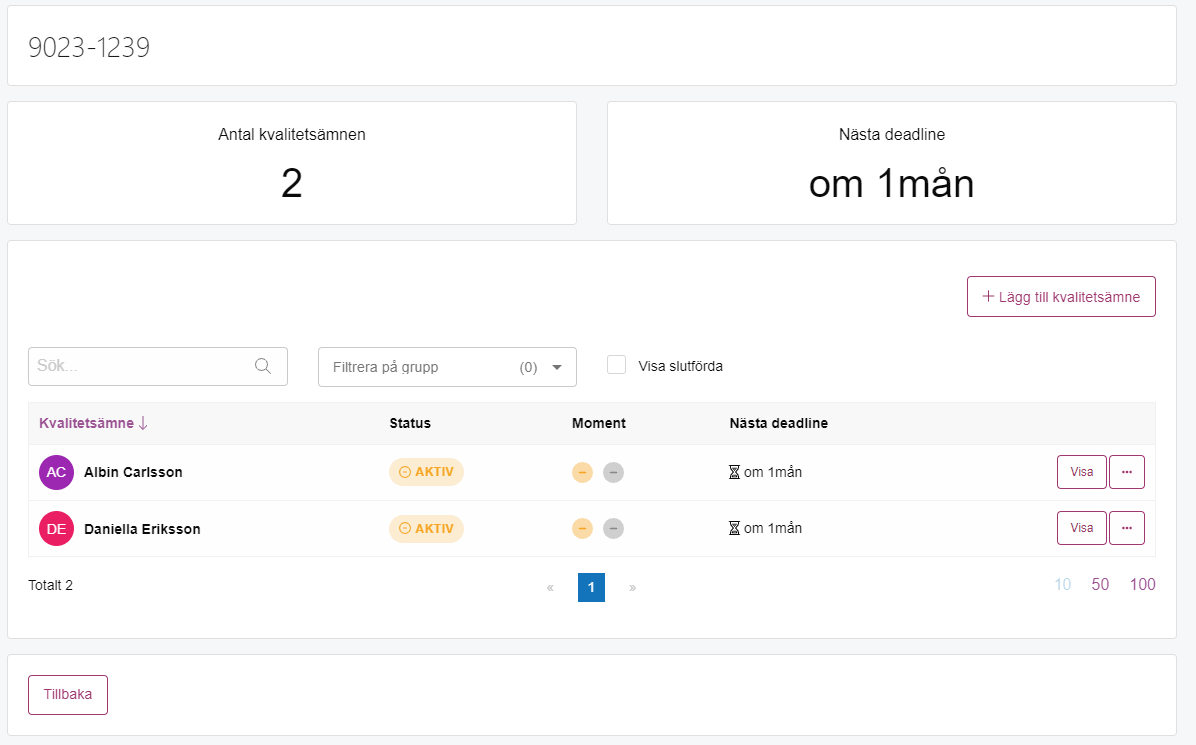Viewport: 1196px width, 745px height.
Task: Click the grey moment circle for Daniella Eriksson
Action: [613, 528]
